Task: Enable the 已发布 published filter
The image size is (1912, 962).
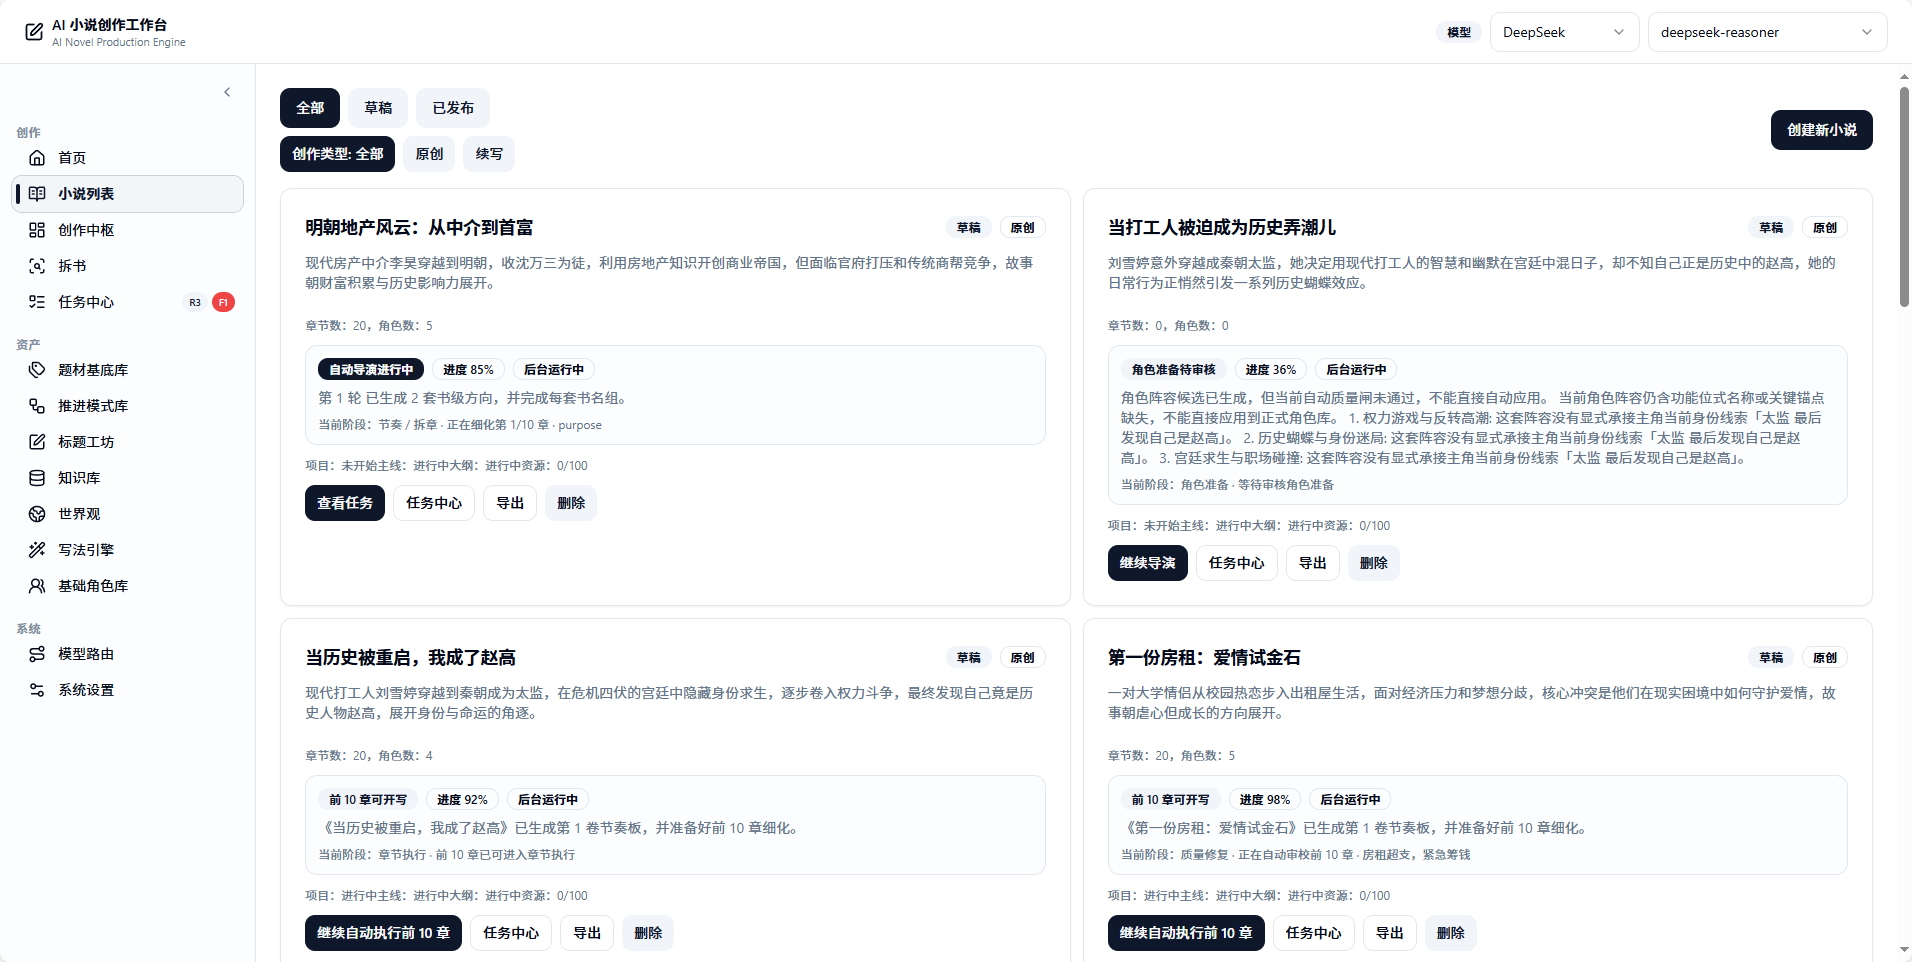Action: [x=452, y=107]
